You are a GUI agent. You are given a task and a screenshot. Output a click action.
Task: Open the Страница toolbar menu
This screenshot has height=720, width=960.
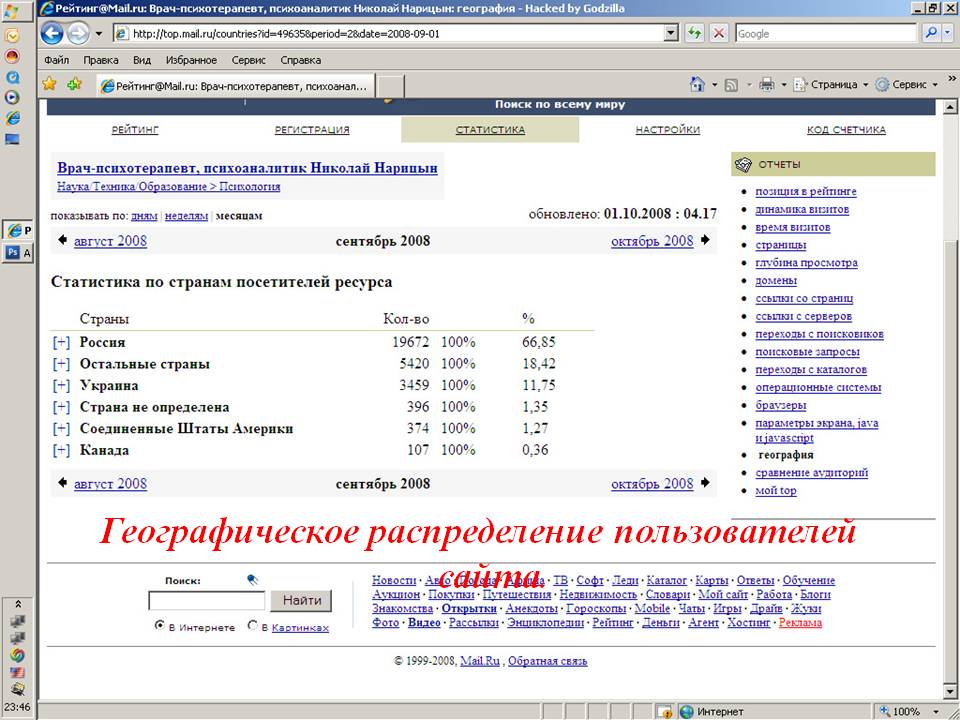pos(831,84)
